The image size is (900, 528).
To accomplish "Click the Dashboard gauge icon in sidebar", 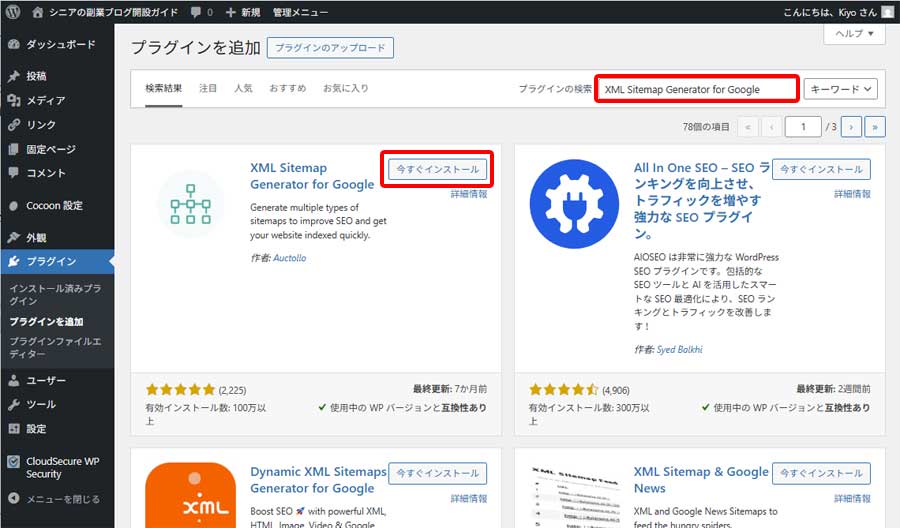I will [x=14, y=45].
